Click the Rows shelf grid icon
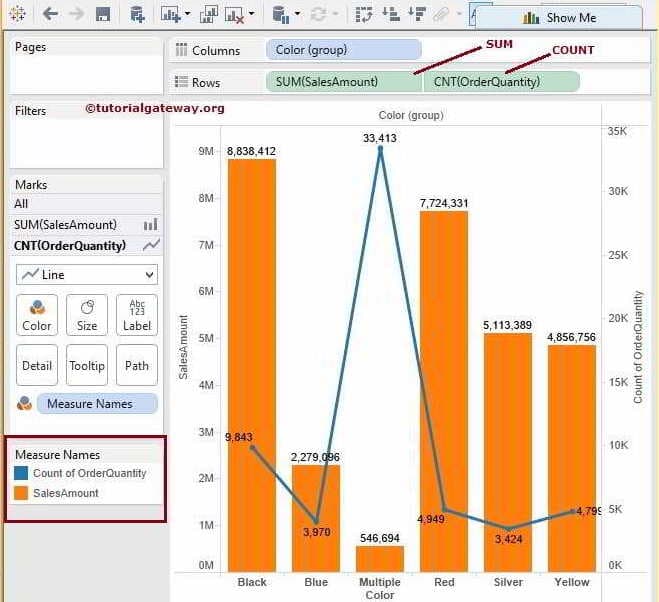 pyautogui.click(x=181, y=81)
